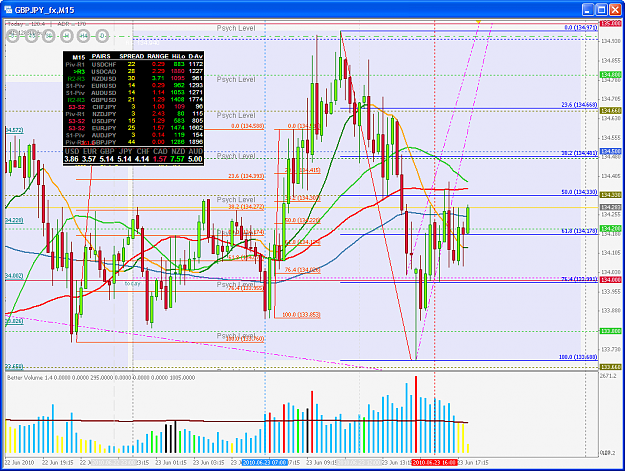Maximize the GBPJPY_fx,M15 chart window
The image size is (625, 471).
pyautogui.click(x=601, y=10)
